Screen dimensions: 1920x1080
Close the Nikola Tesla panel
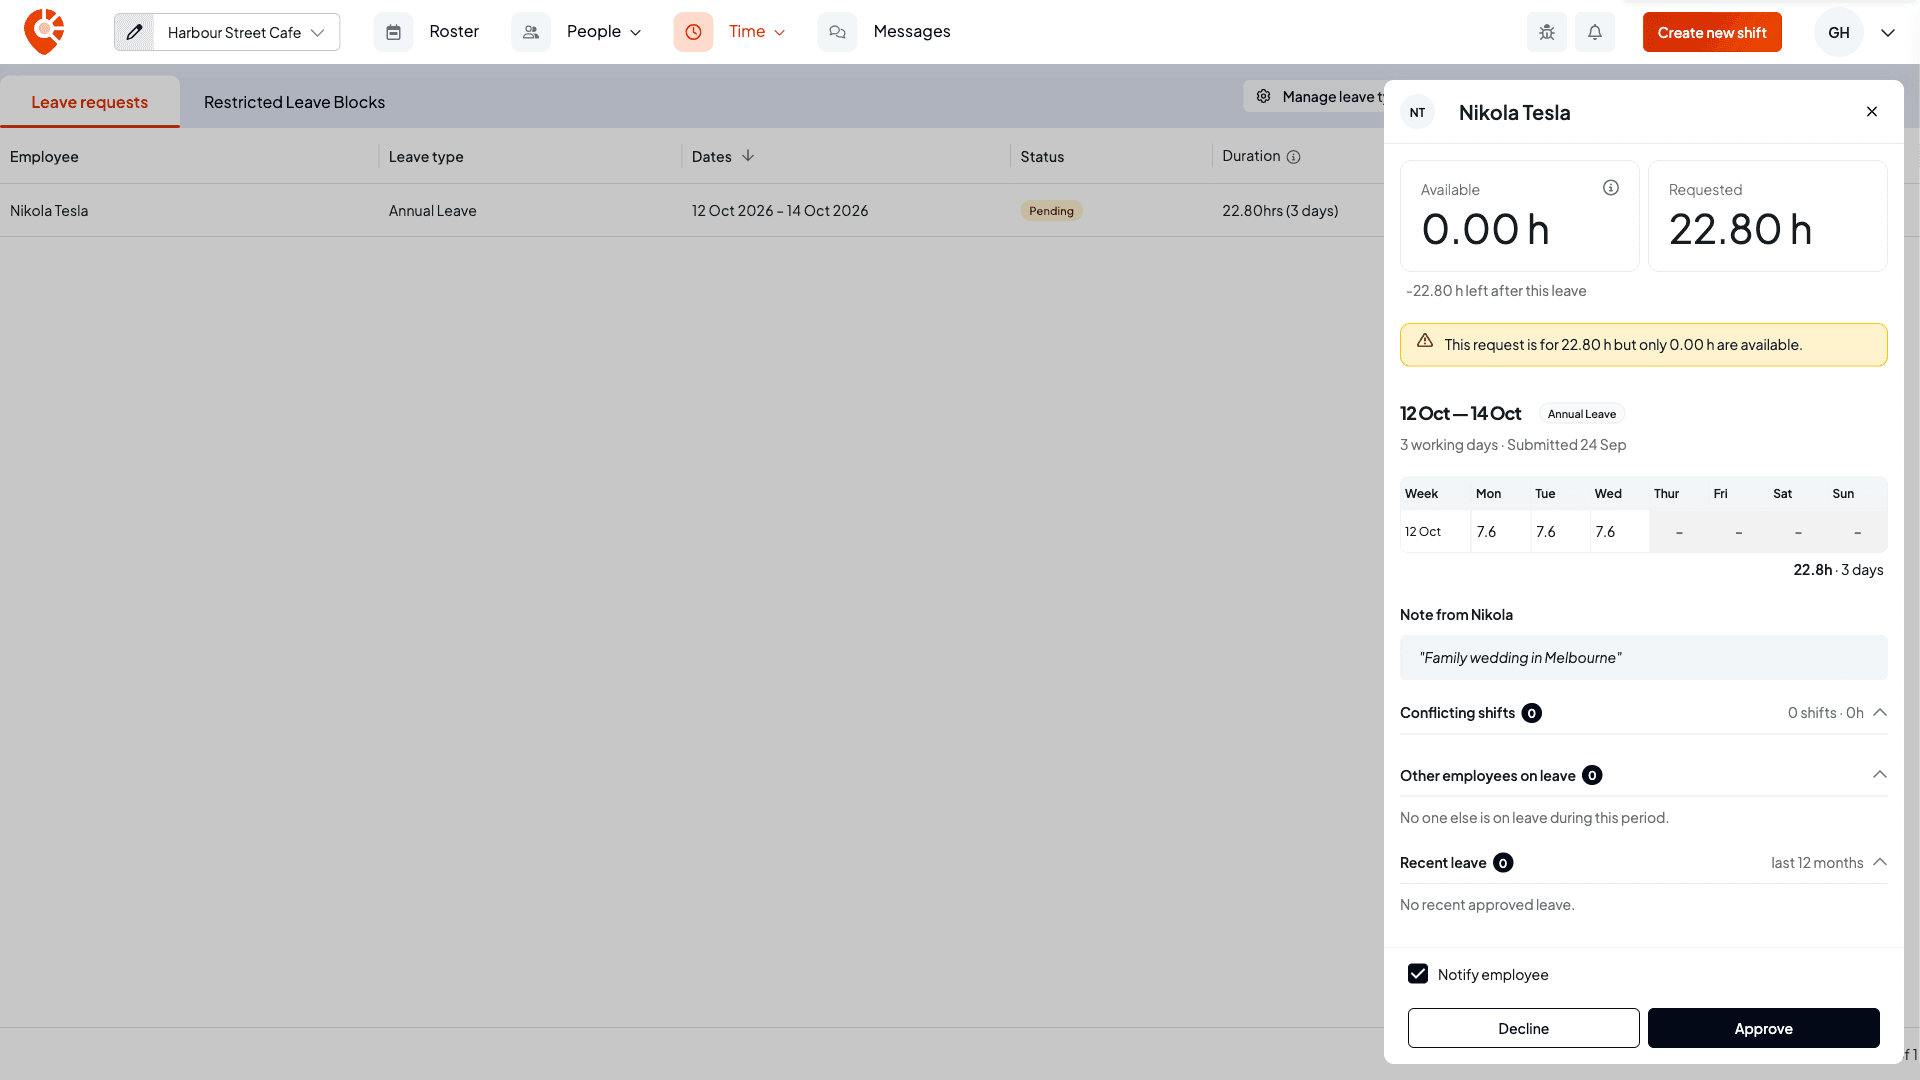(x=1872, y=112)
